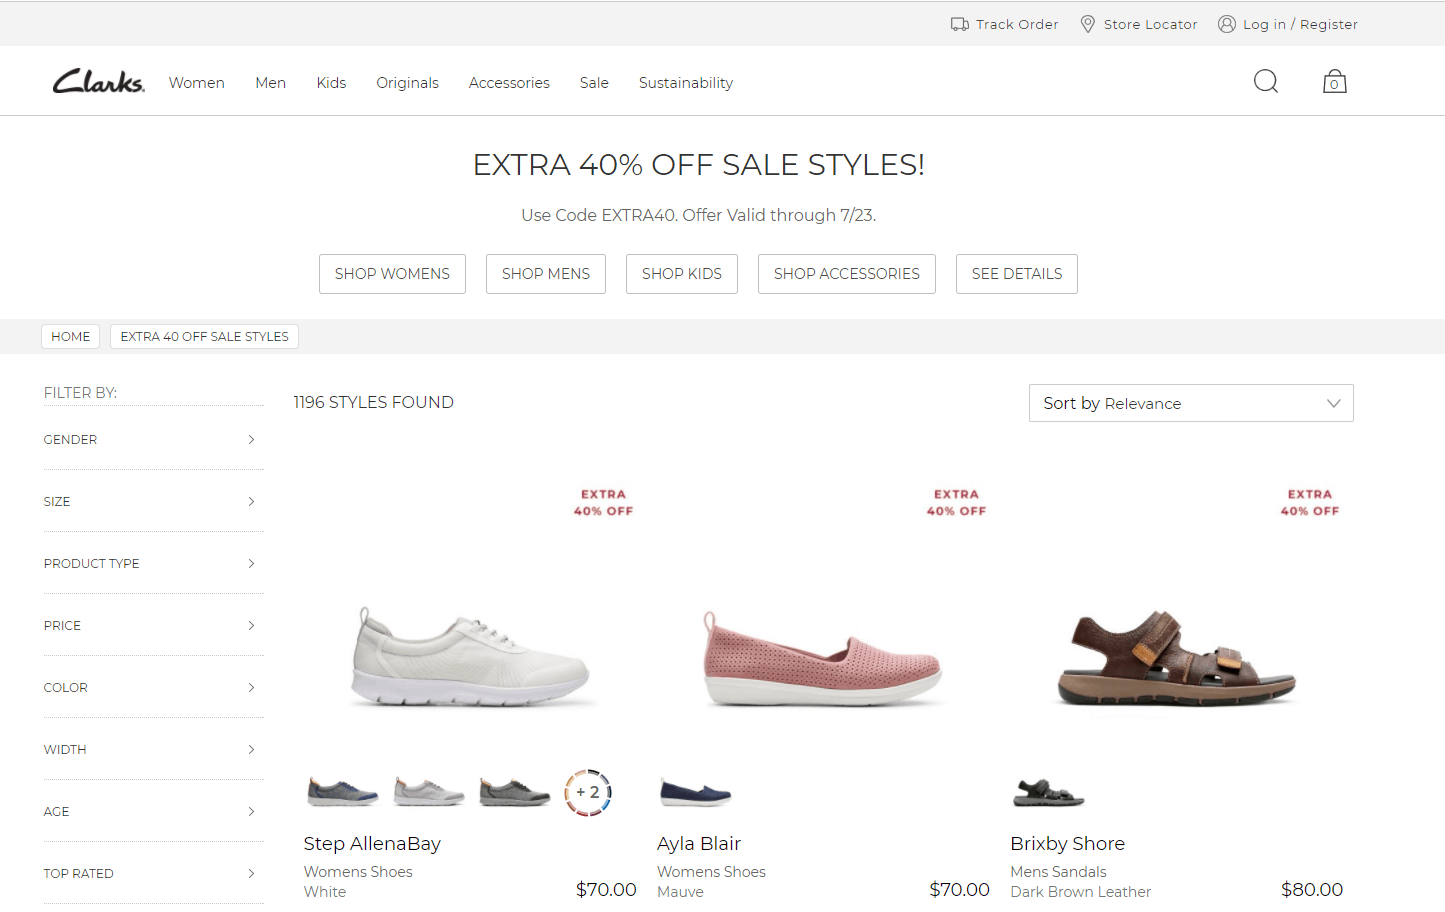Expand the SIZE filter
1445x912 pixels.
(154, 502)
